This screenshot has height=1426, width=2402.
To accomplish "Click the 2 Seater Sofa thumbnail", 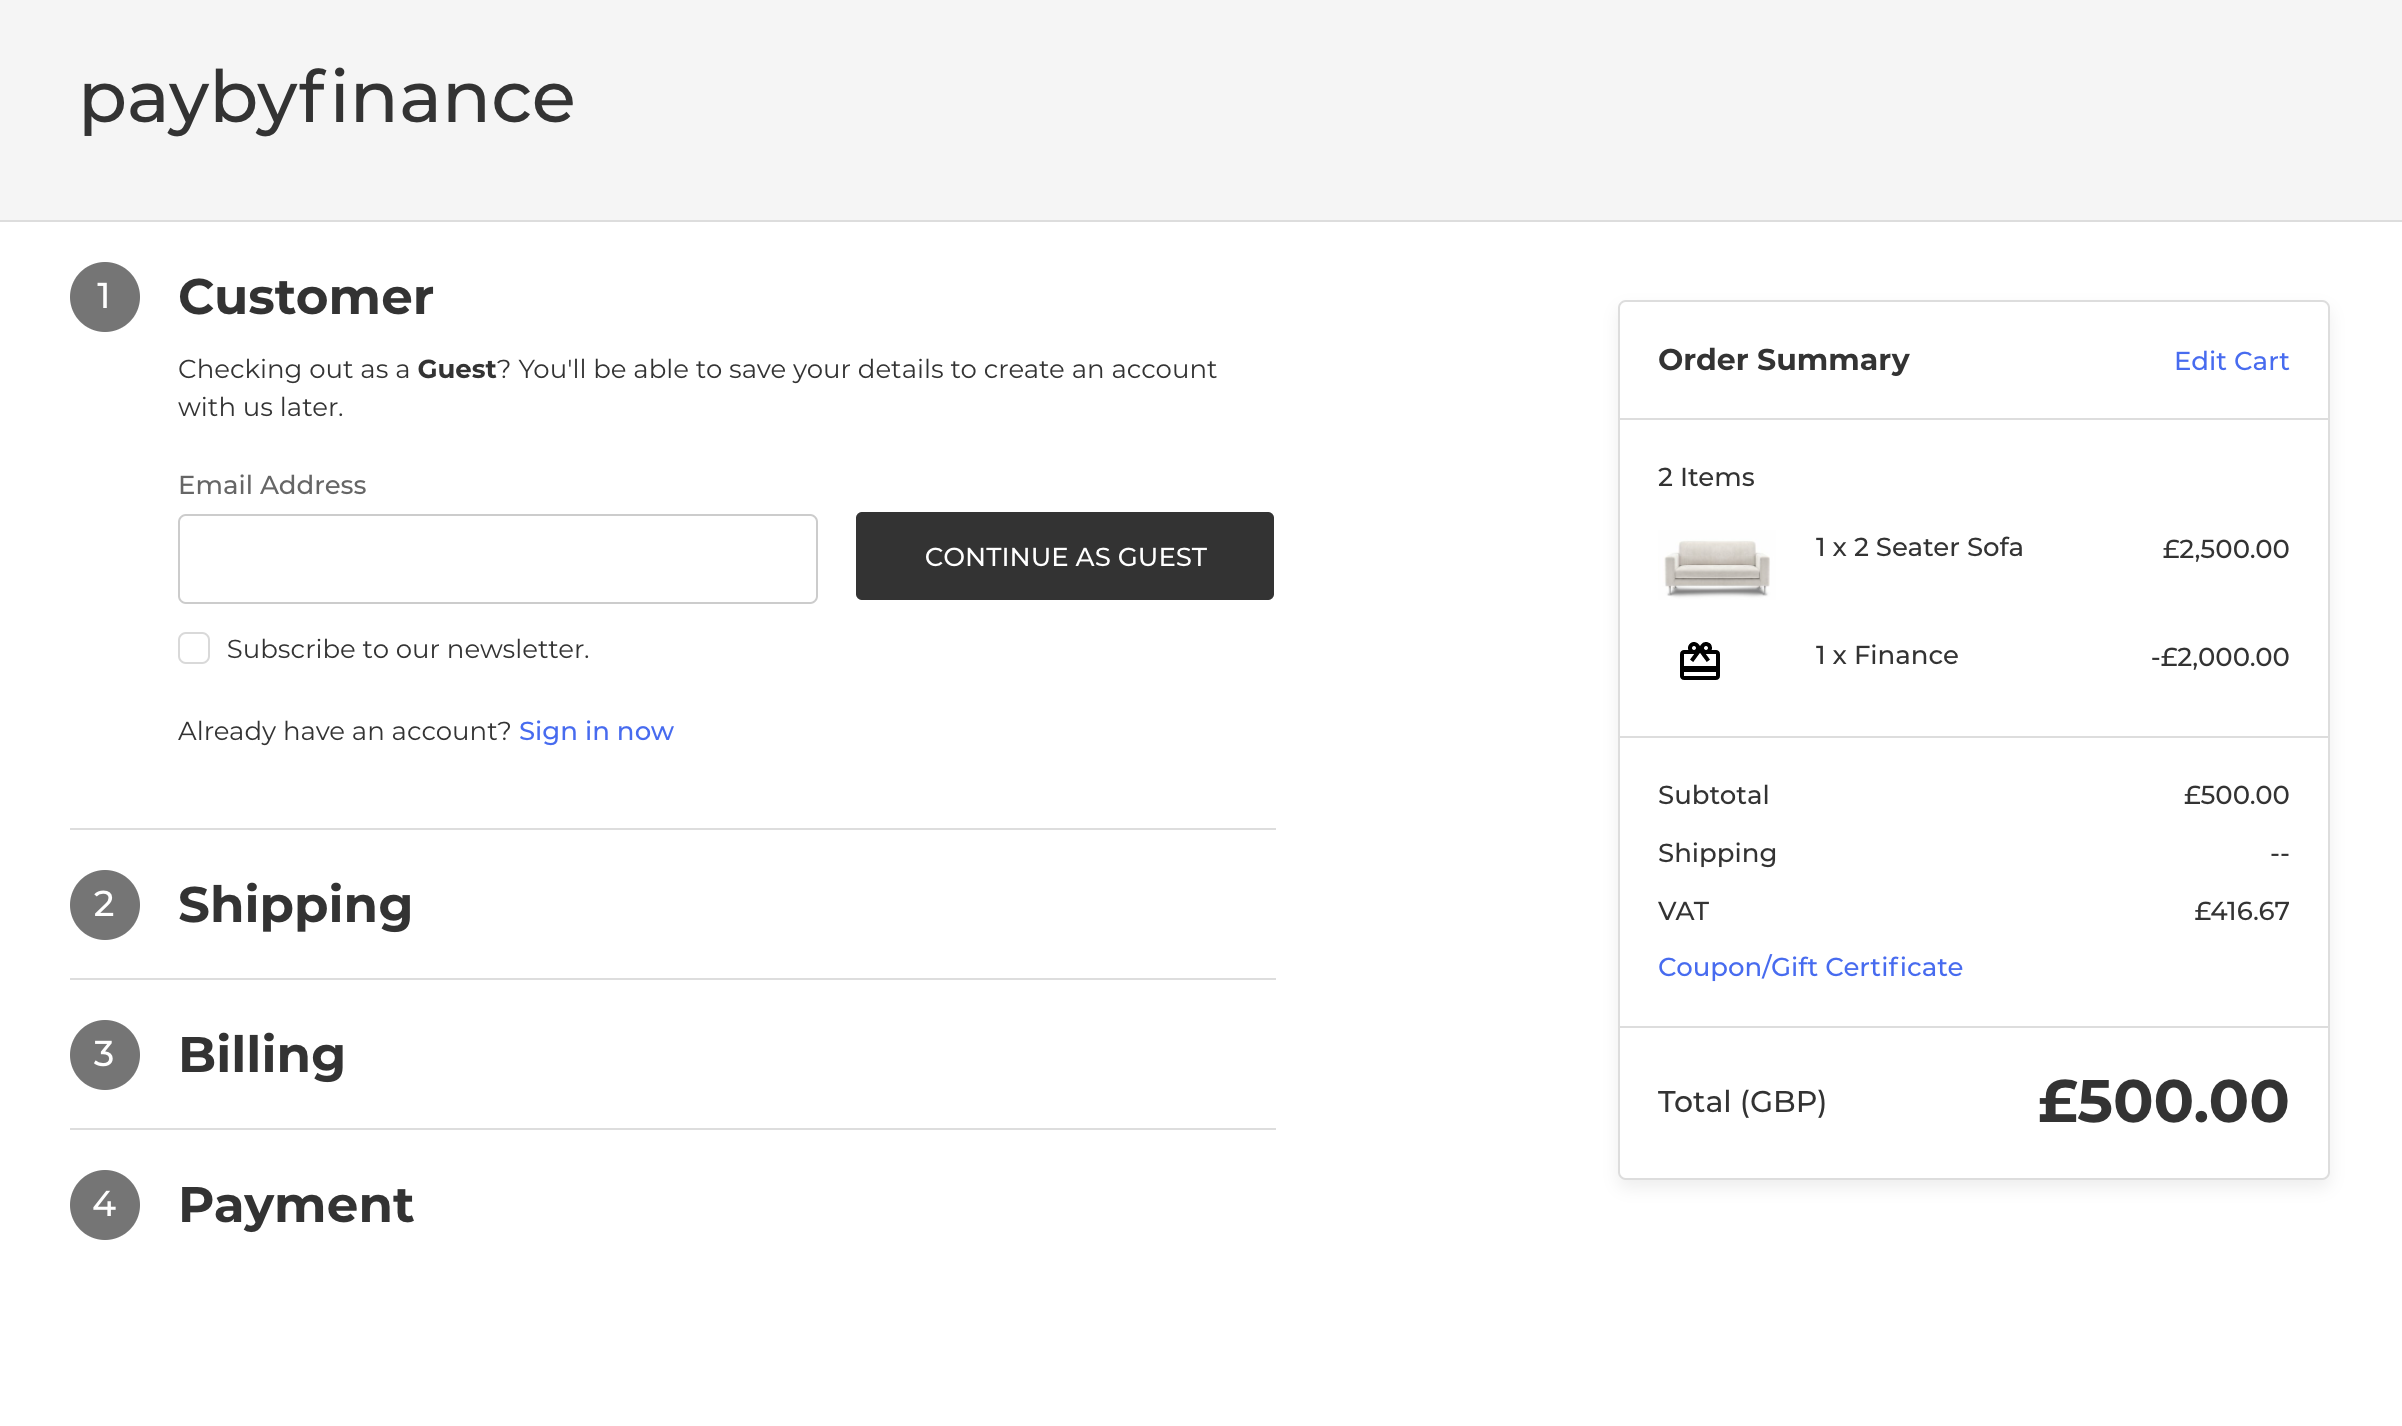I will (1716, 566).
